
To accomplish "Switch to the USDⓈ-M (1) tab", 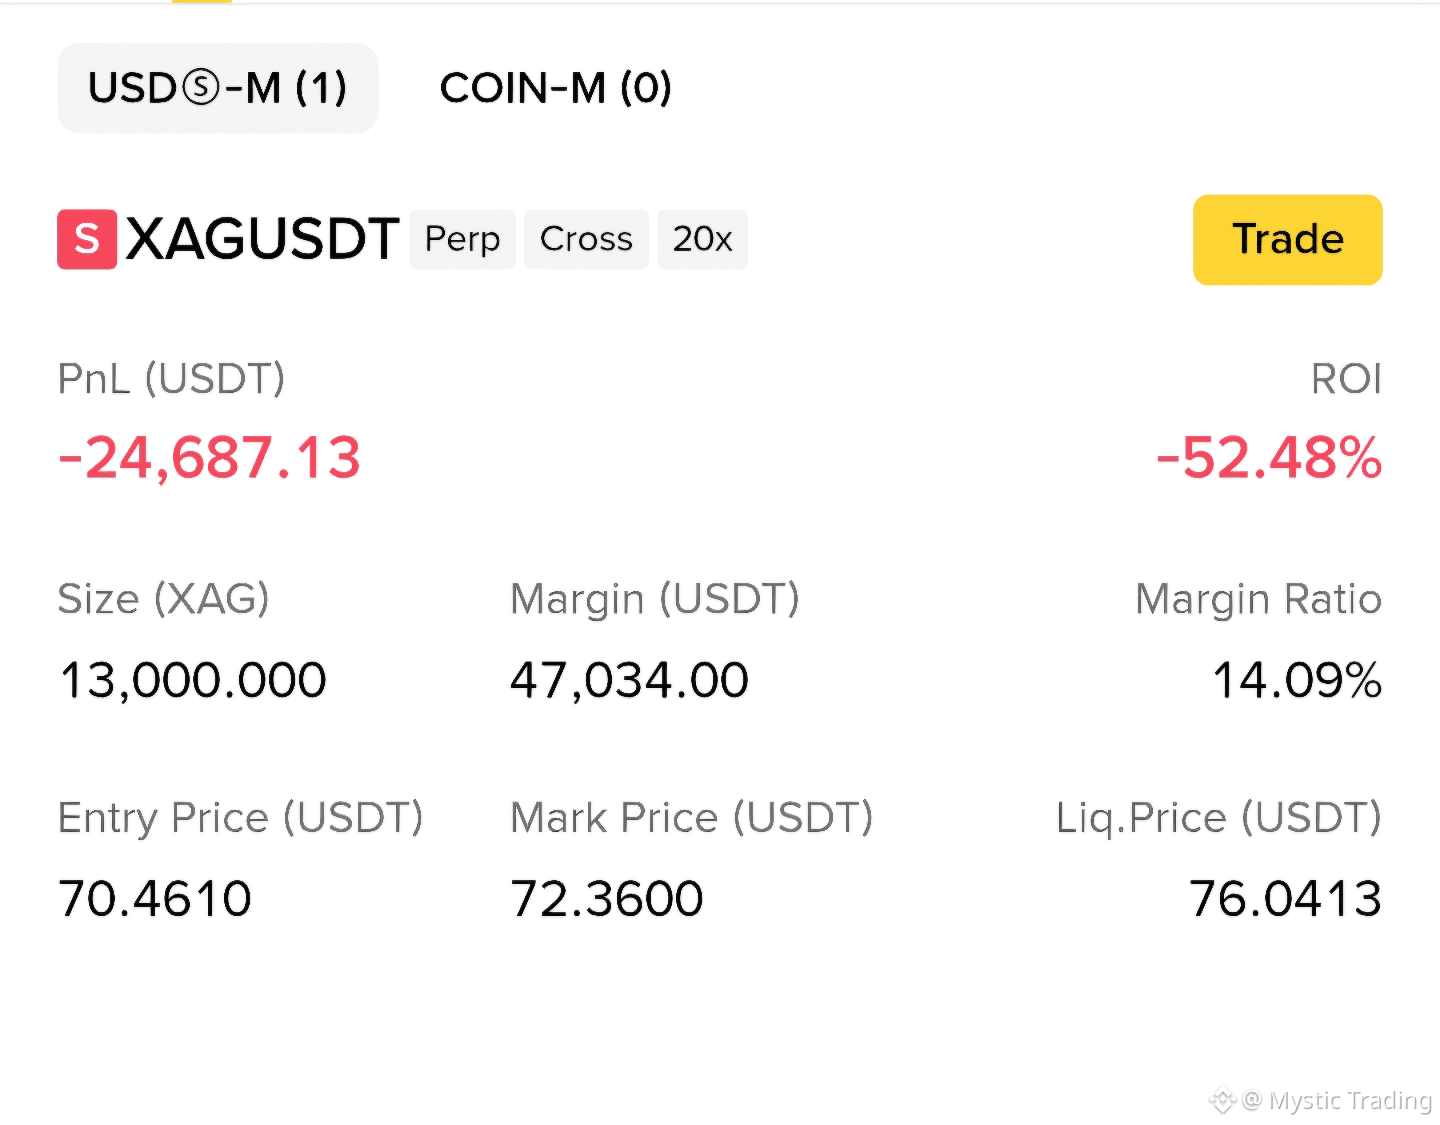I will pyautogui.click(x=218, y=88).
